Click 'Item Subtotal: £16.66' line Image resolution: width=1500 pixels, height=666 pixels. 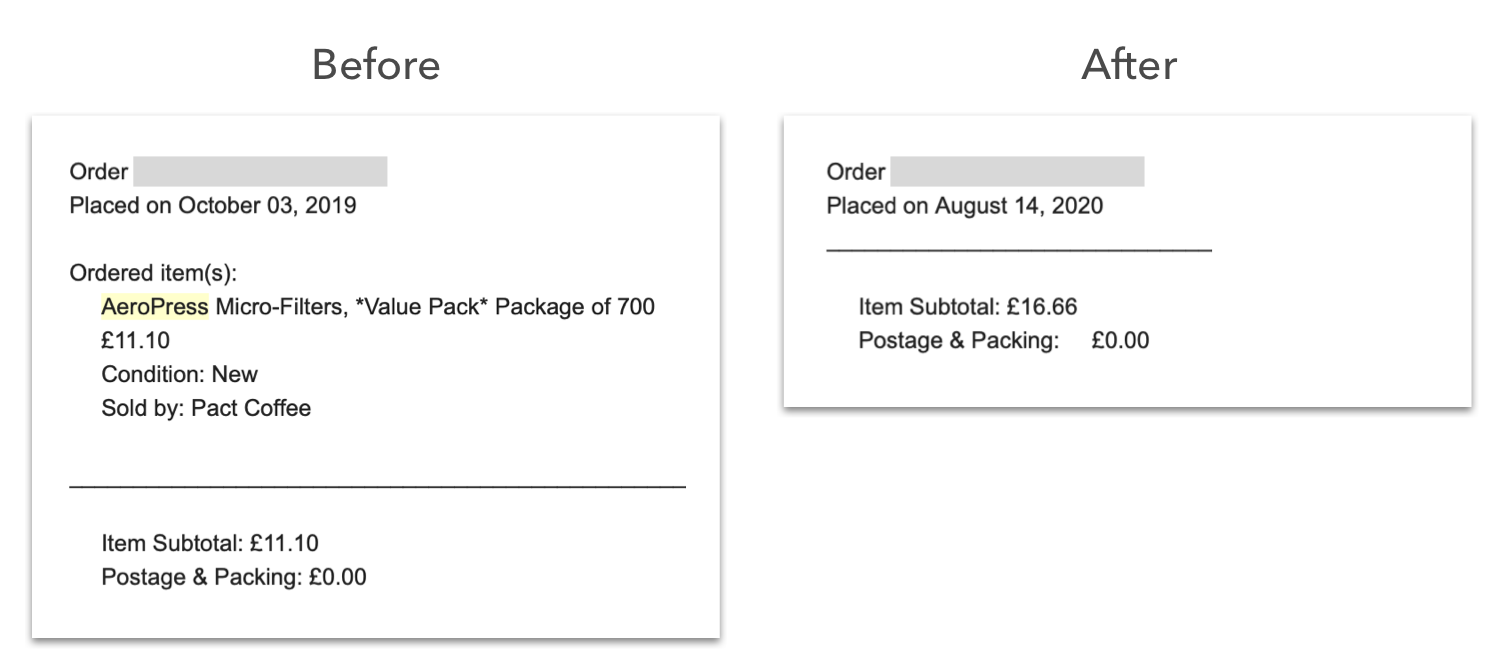click(x=967, y=307)
